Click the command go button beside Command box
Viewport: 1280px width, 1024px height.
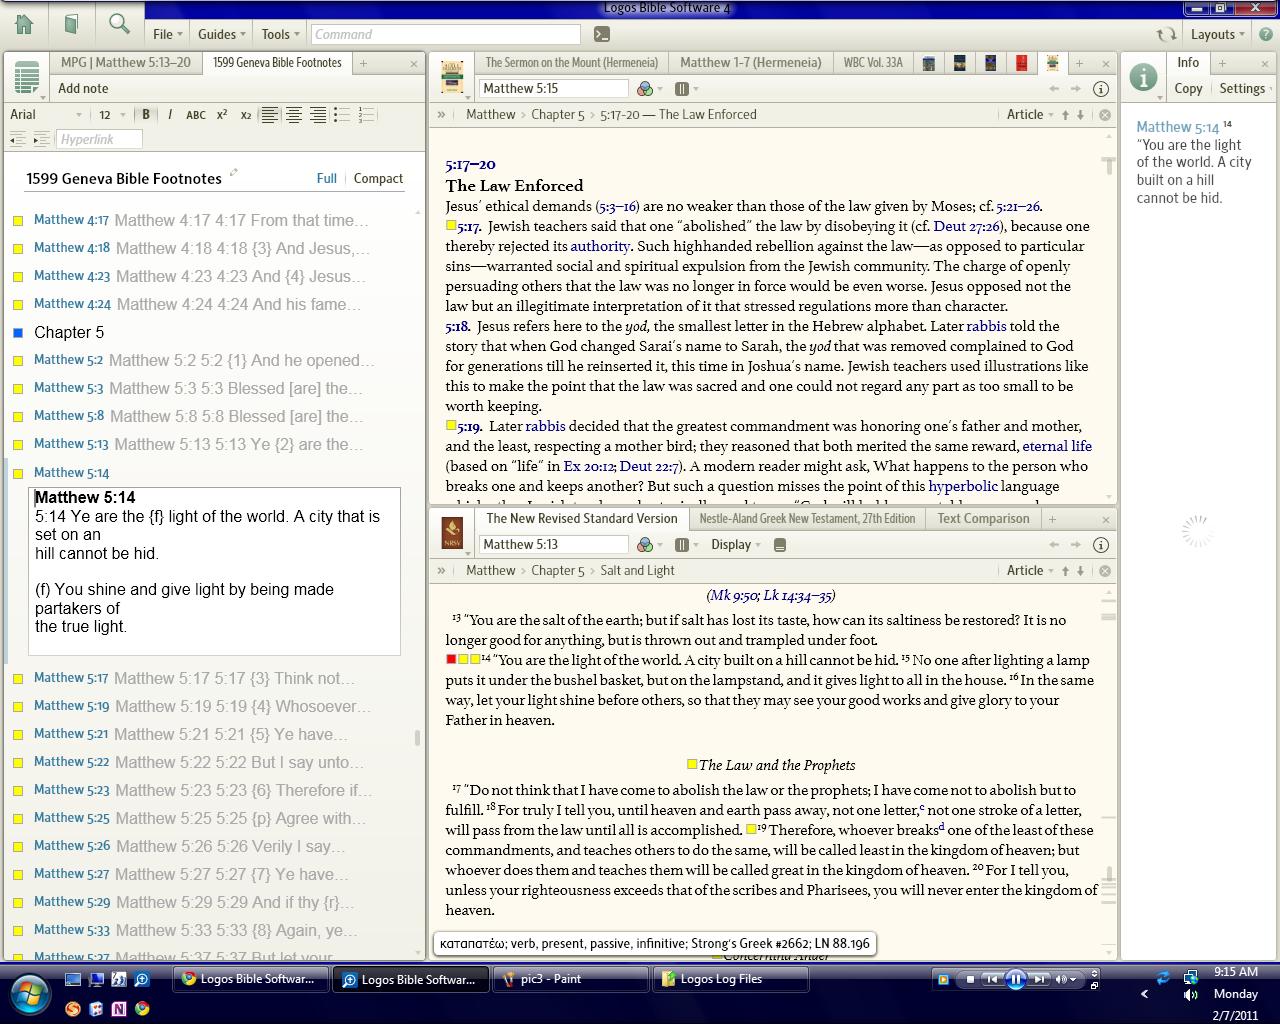point(601,34)
